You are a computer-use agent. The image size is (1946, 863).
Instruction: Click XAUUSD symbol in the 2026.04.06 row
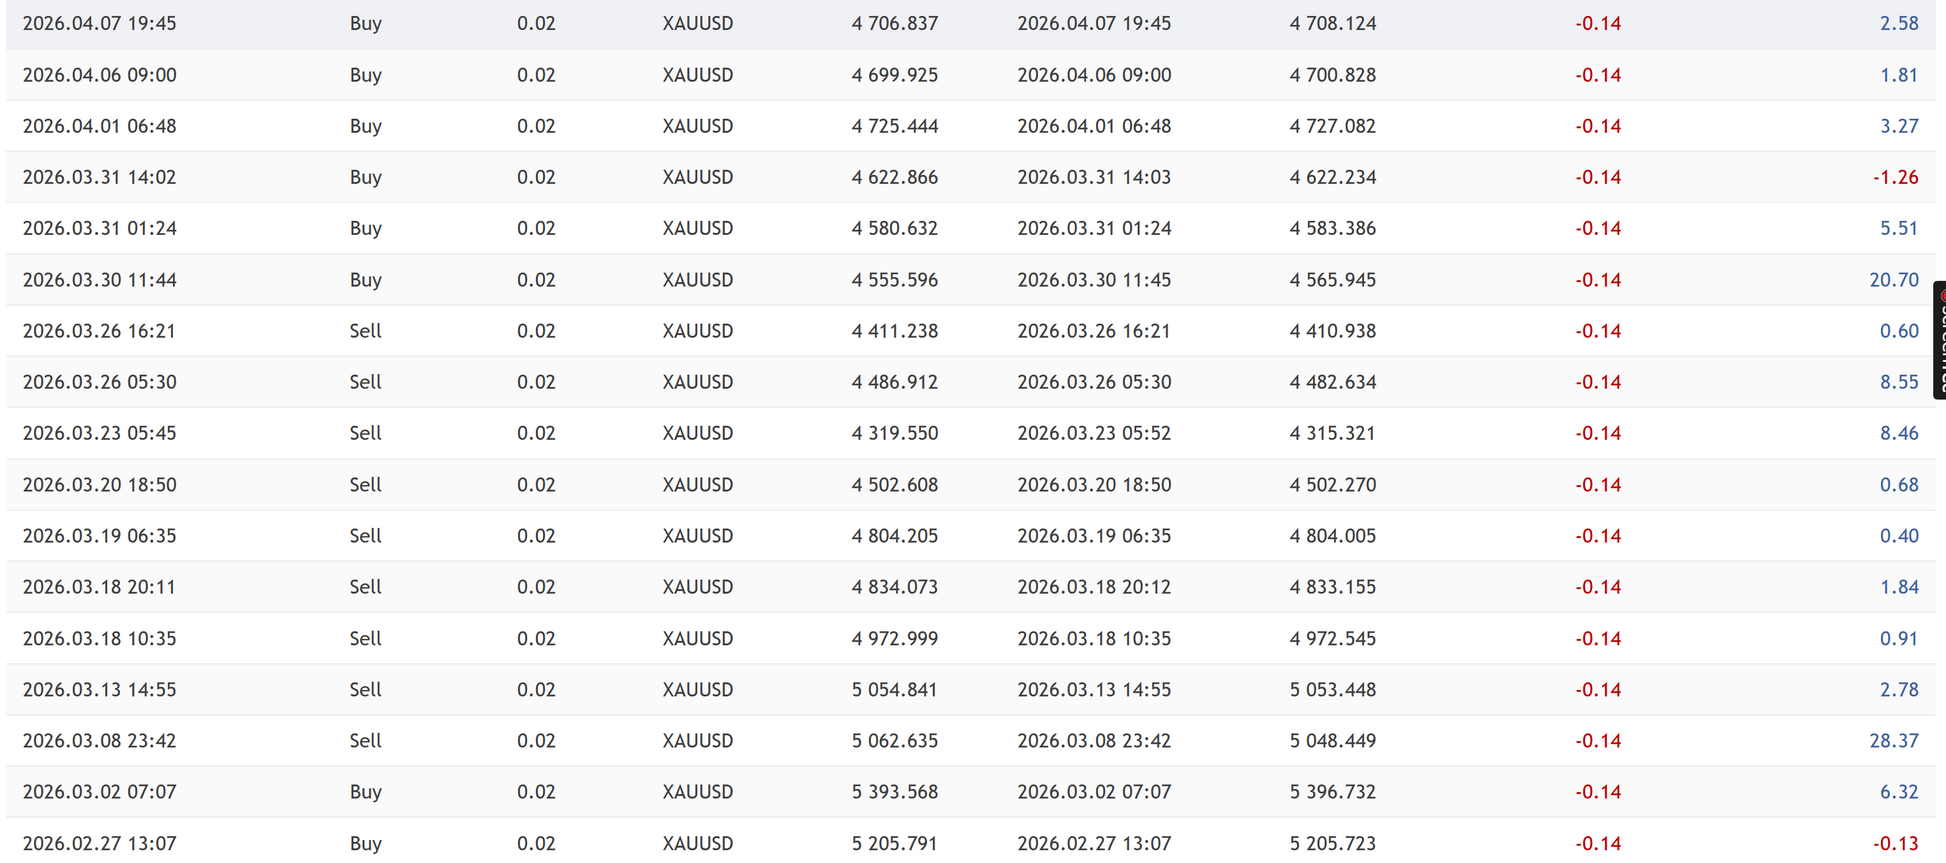click(x=697, y=75)
